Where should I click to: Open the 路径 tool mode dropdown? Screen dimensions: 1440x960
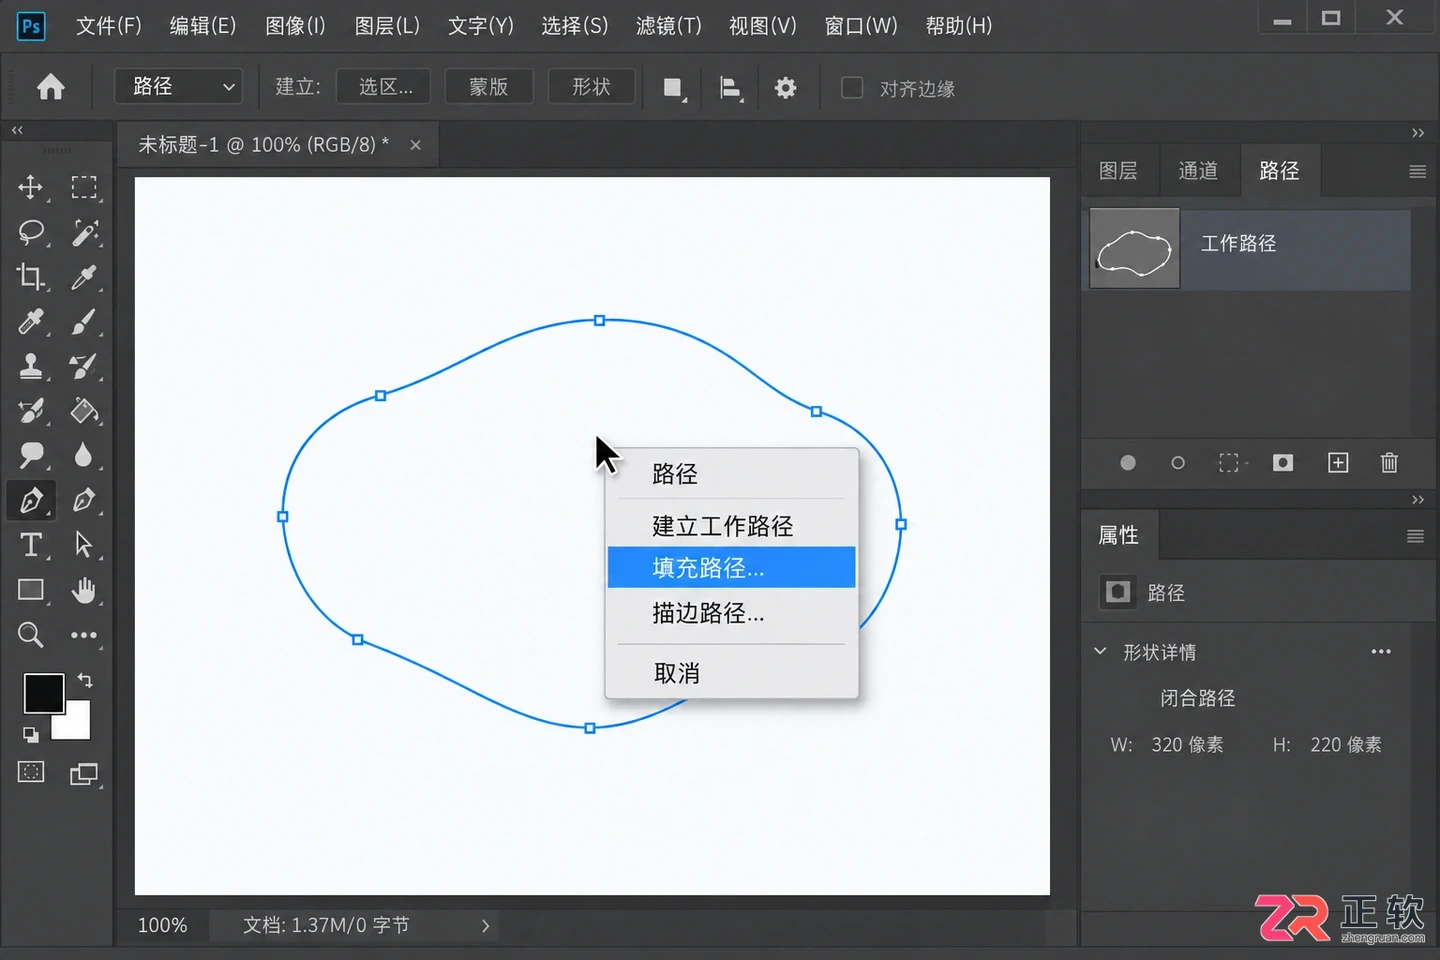[179, 87]
